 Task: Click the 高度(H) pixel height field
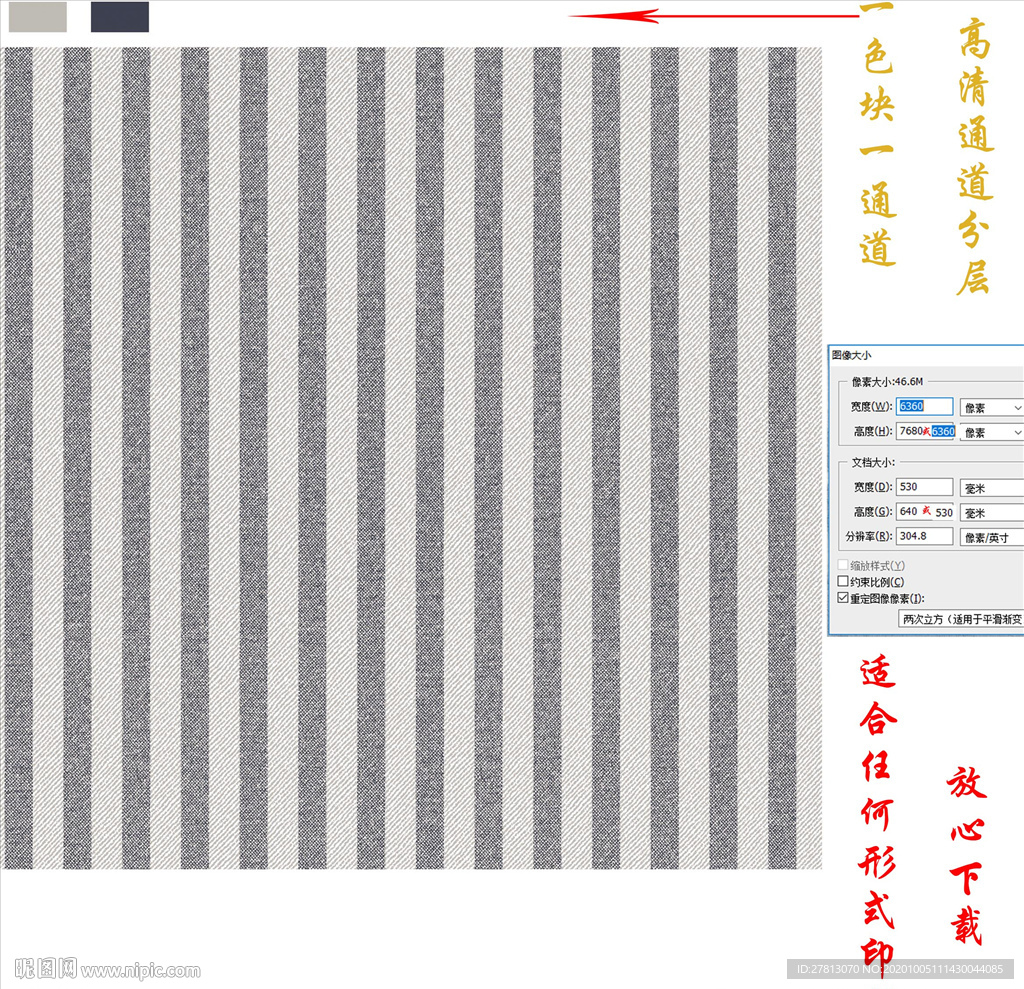point(926,431)
